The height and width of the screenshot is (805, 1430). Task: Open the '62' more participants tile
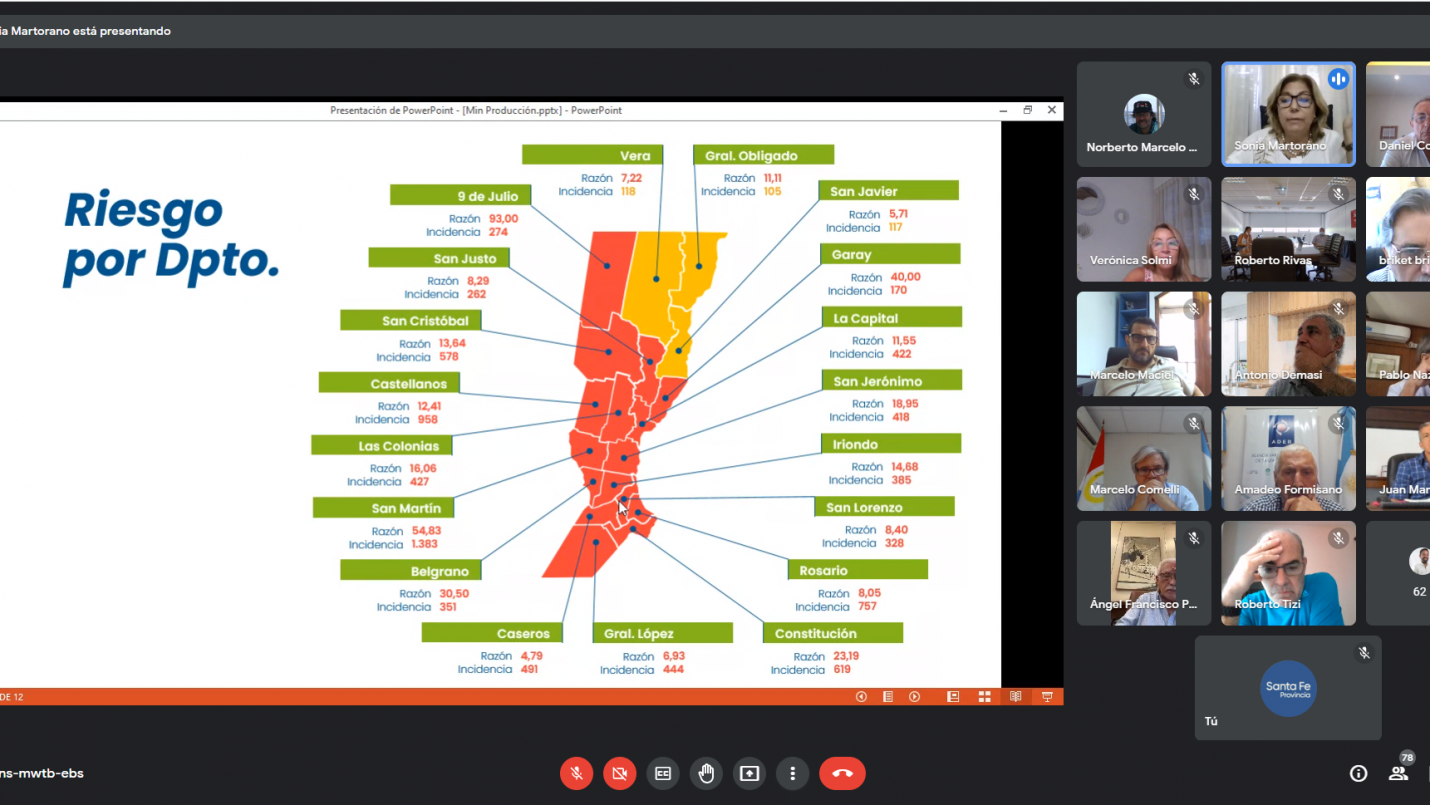[1398, 574]
